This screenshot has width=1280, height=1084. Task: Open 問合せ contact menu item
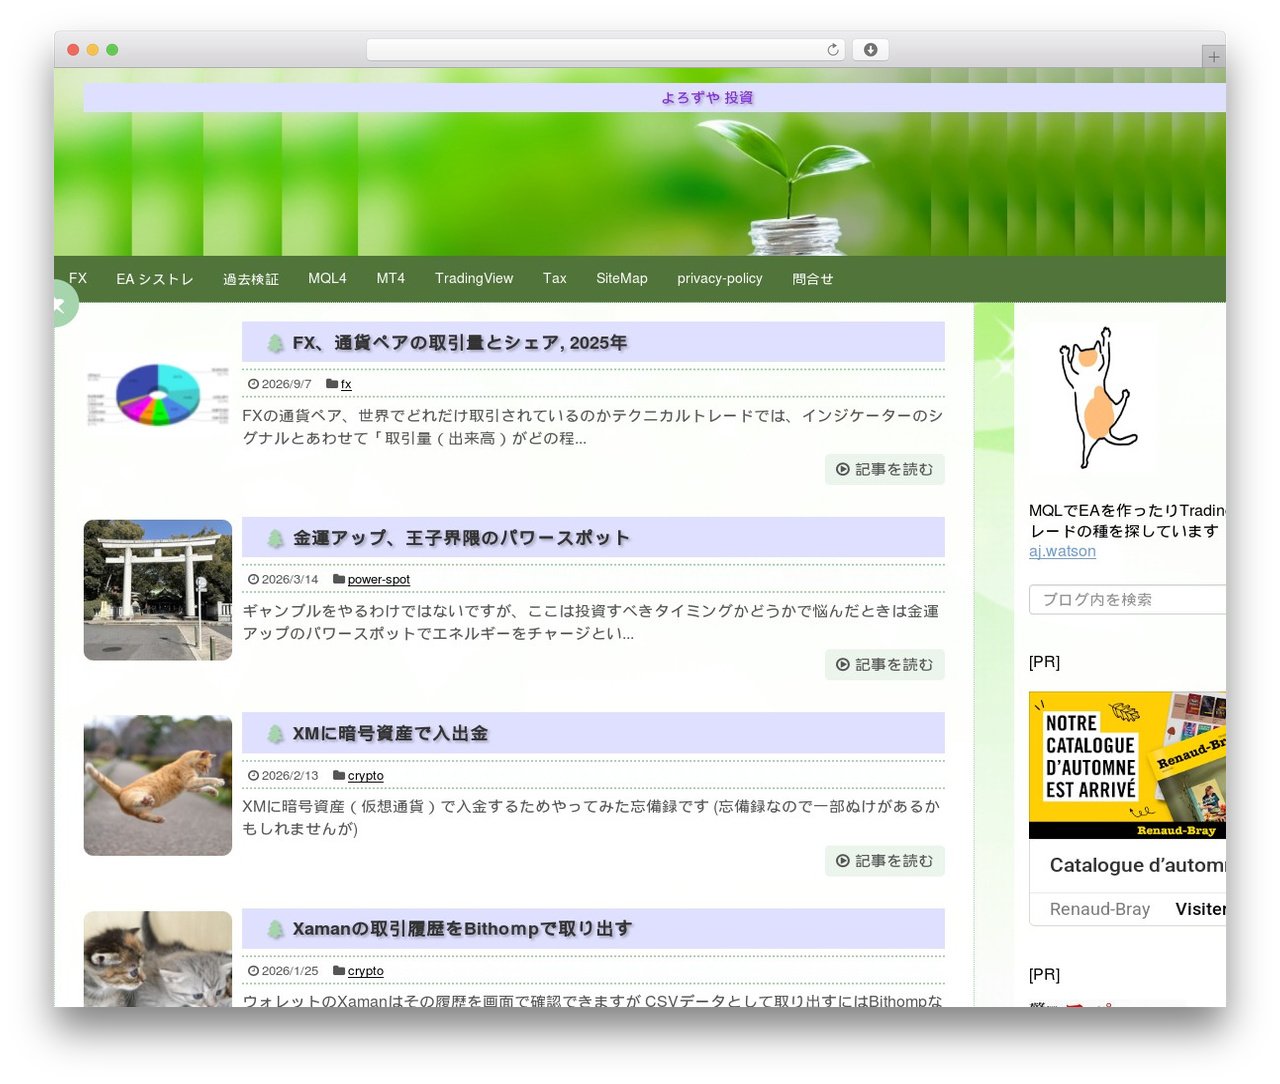coord(813,279)
